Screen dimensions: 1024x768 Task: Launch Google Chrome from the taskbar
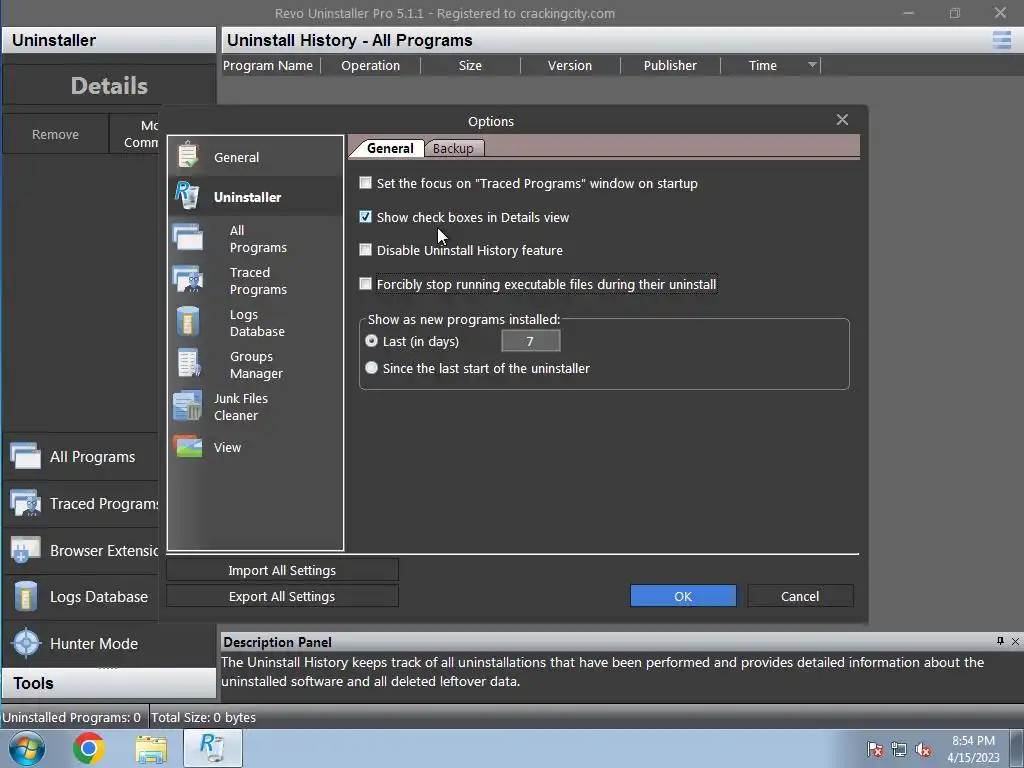(89, 748)
